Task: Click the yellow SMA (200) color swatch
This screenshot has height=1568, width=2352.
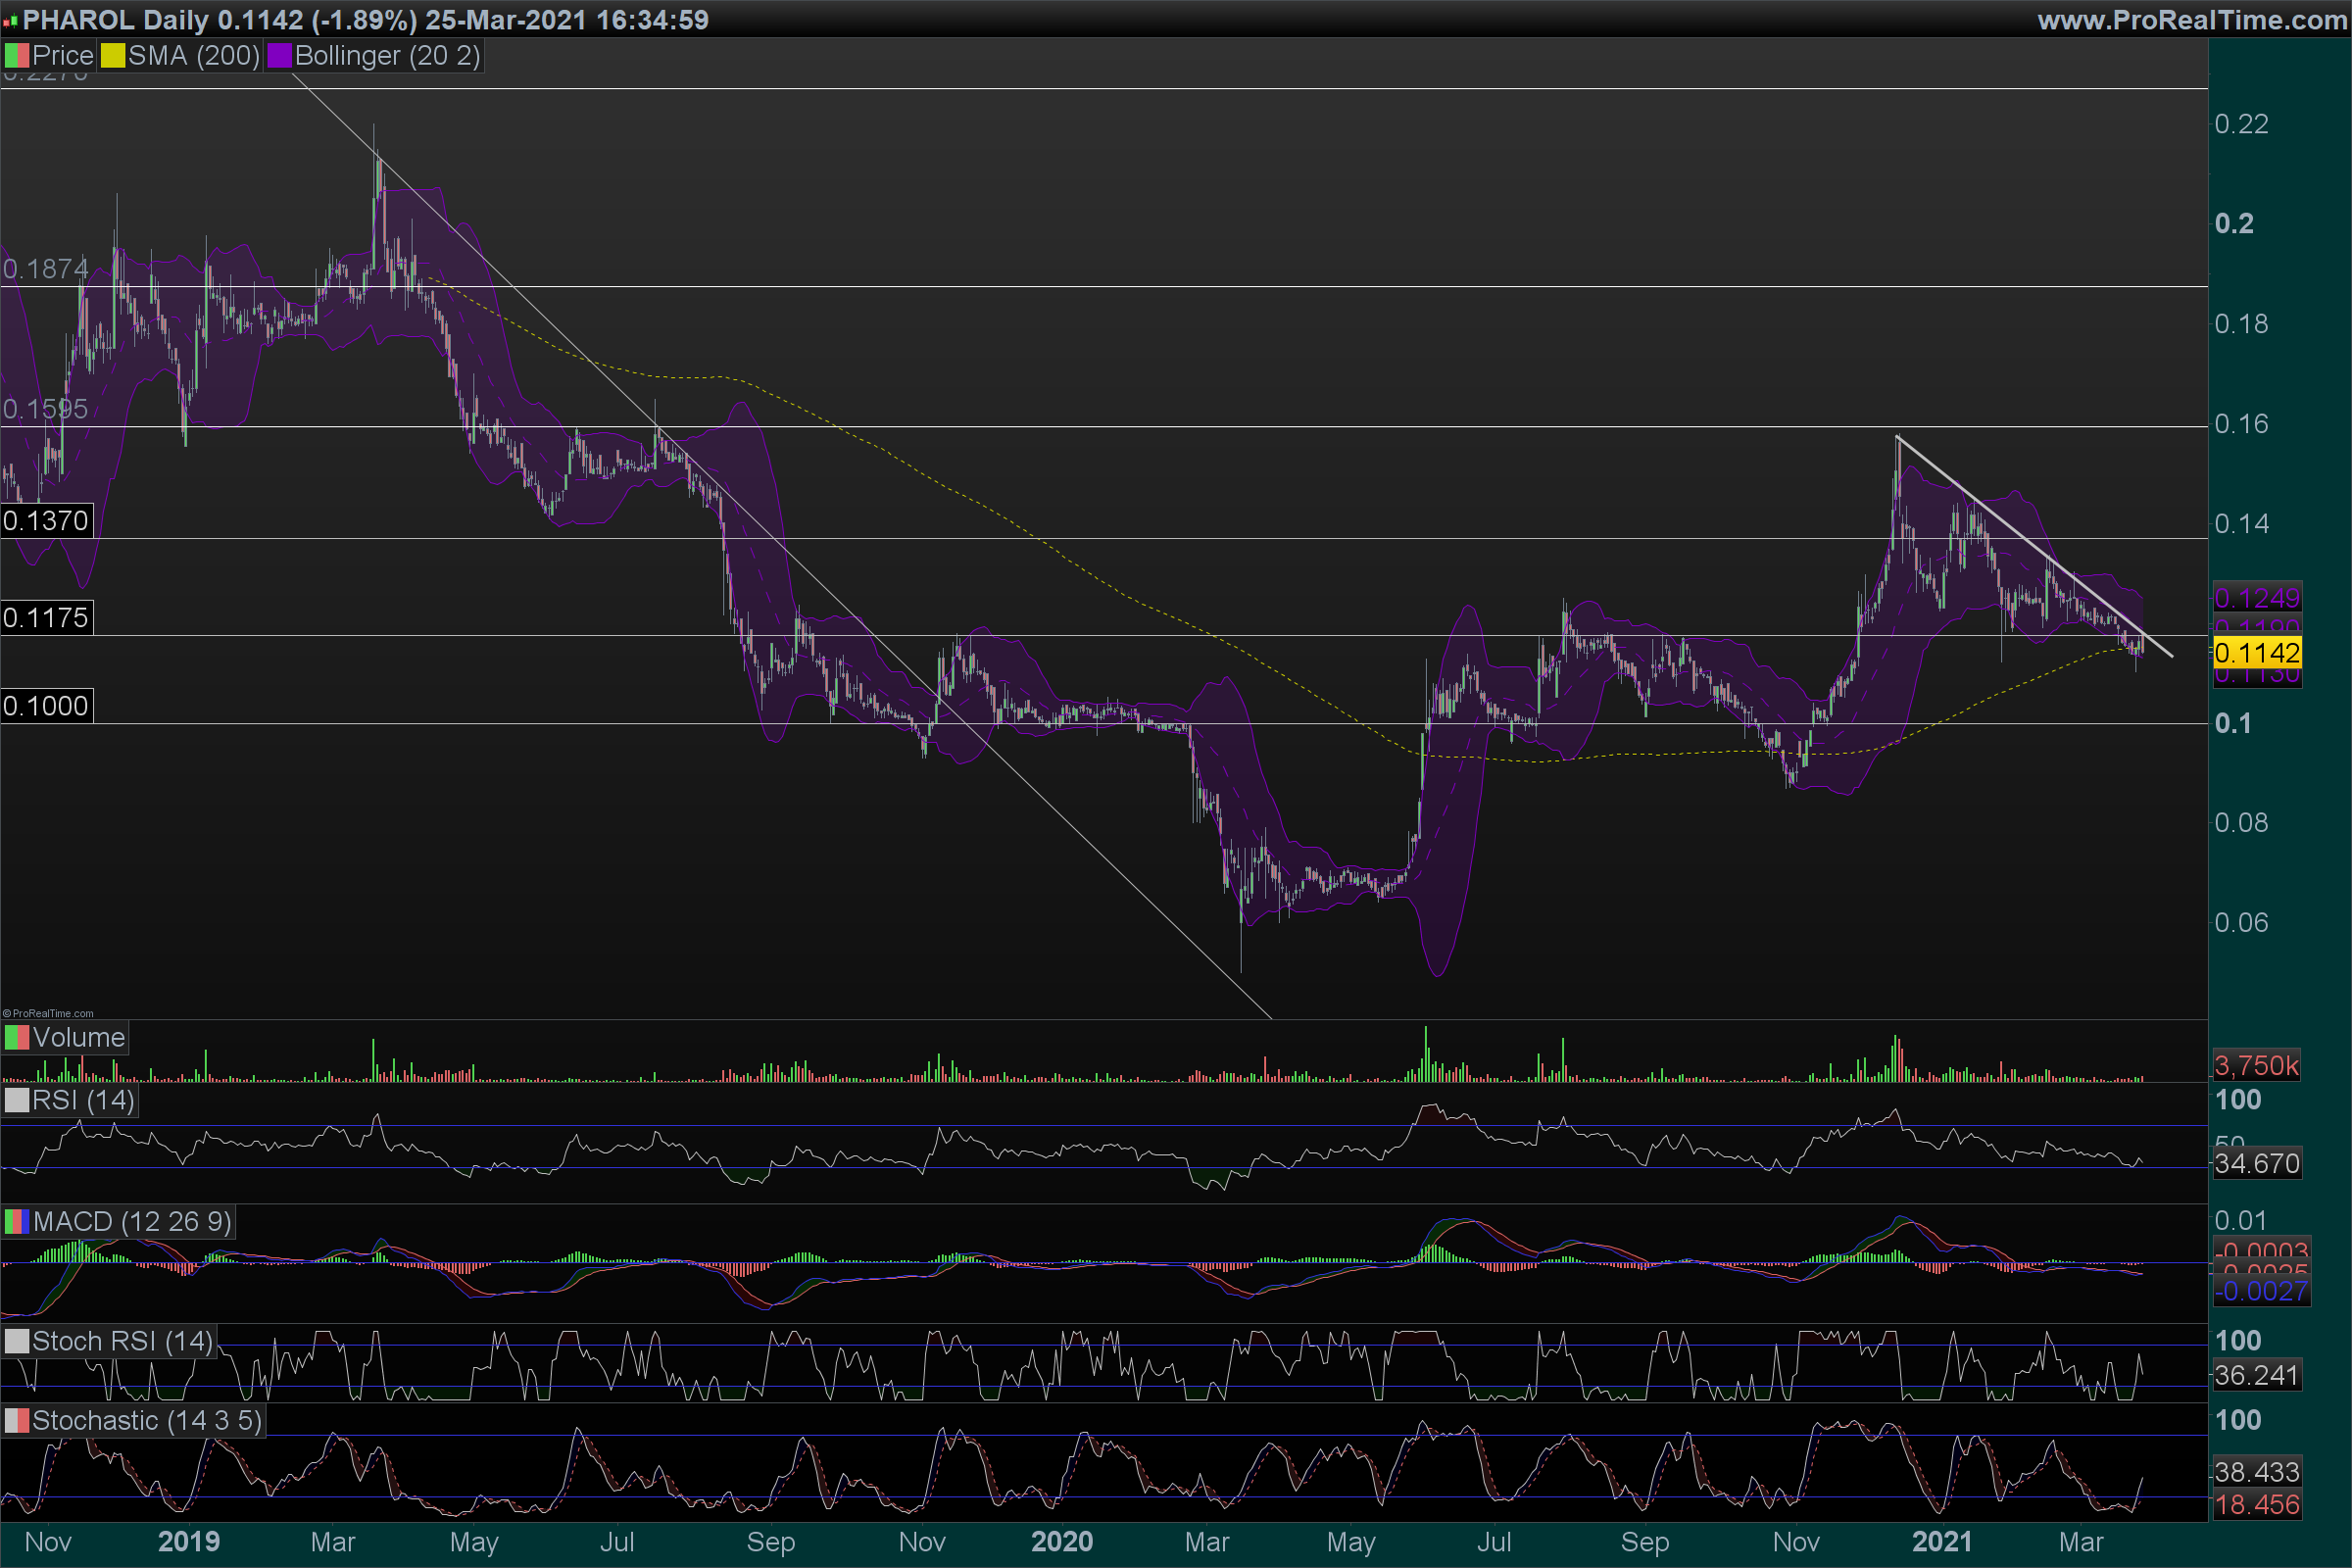Action: (x=113, y=56)
